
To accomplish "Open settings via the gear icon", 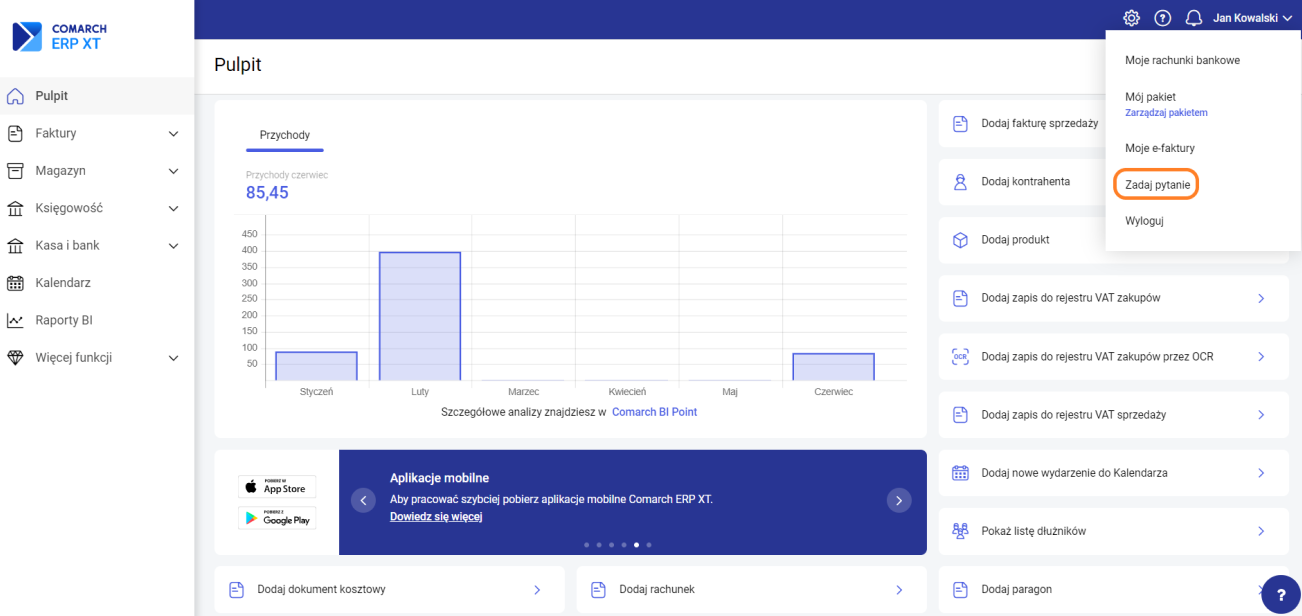I will [1131, 18].
